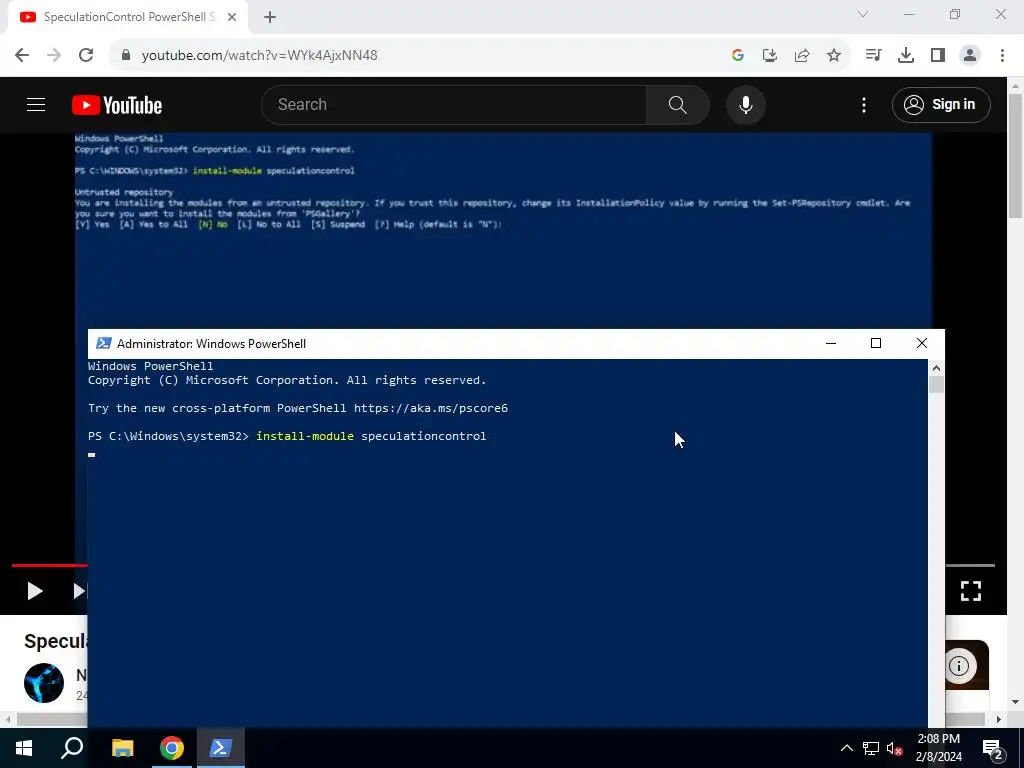Viewport: 1024px width, 768px height.
Task: Toggle the Chrome side panel
Action: [938, 56]
